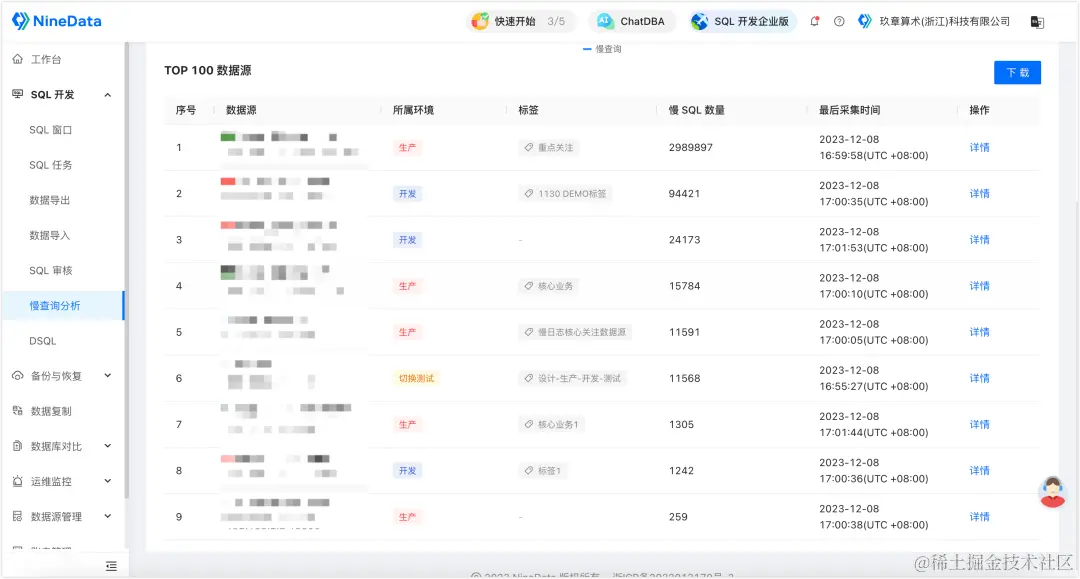Screen dimensions: 1080x579
Task: Click the notification bell icon
Action: click(x=815, y=20)
